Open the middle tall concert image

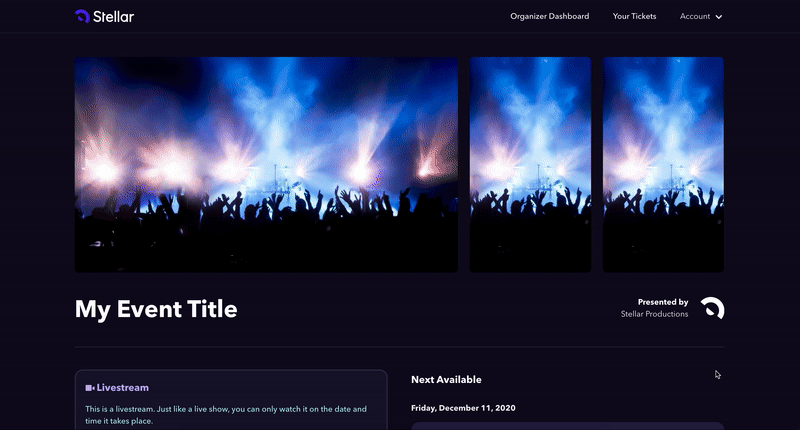click(x=530, y=164)
